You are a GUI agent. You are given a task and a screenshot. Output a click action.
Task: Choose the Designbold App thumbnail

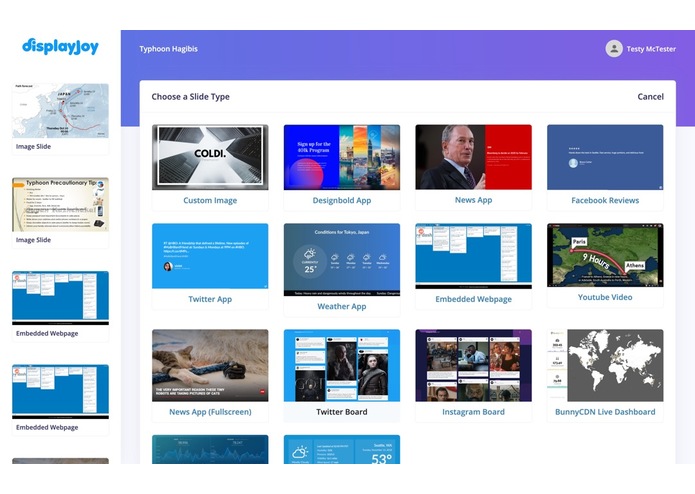click(342, 157)
